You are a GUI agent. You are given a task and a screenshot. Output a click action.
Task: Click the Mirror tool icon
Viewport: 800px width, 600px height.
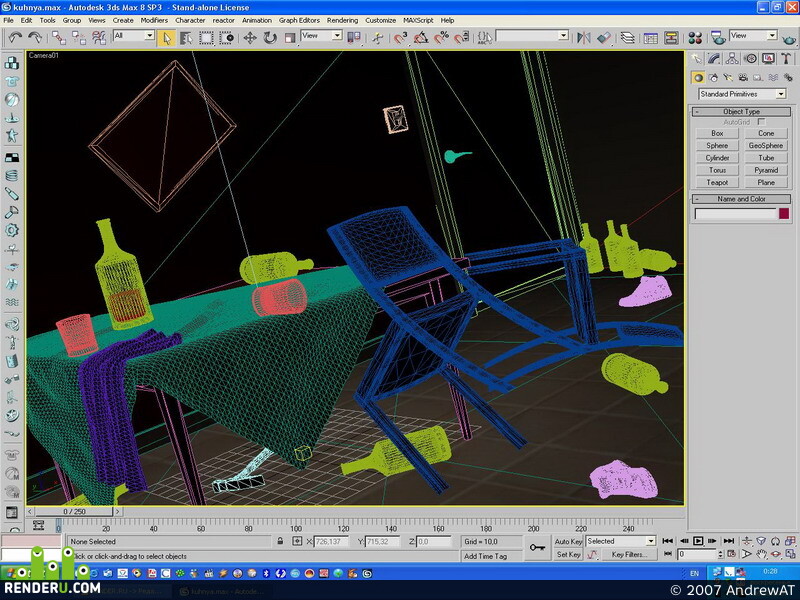(583, 37)
